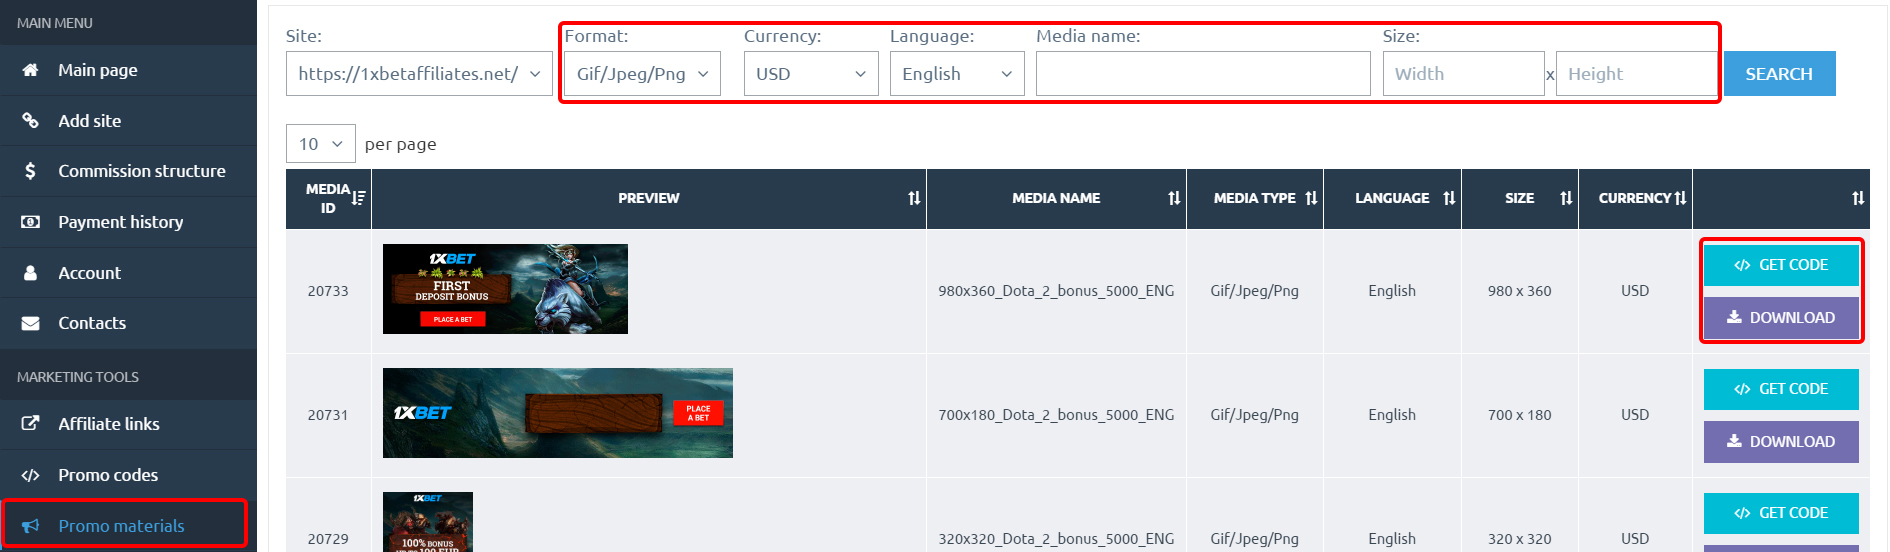Get code for media 20733

(1781, 265)
